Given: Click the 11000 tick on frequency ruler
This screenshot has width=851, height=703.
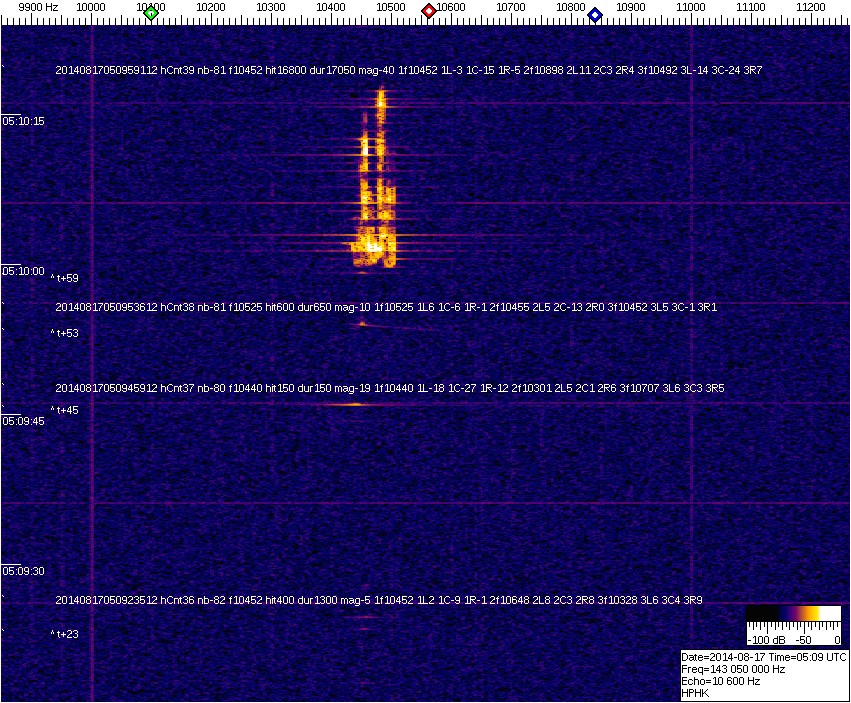Looking at the screenshot, I should pos(691,8).
